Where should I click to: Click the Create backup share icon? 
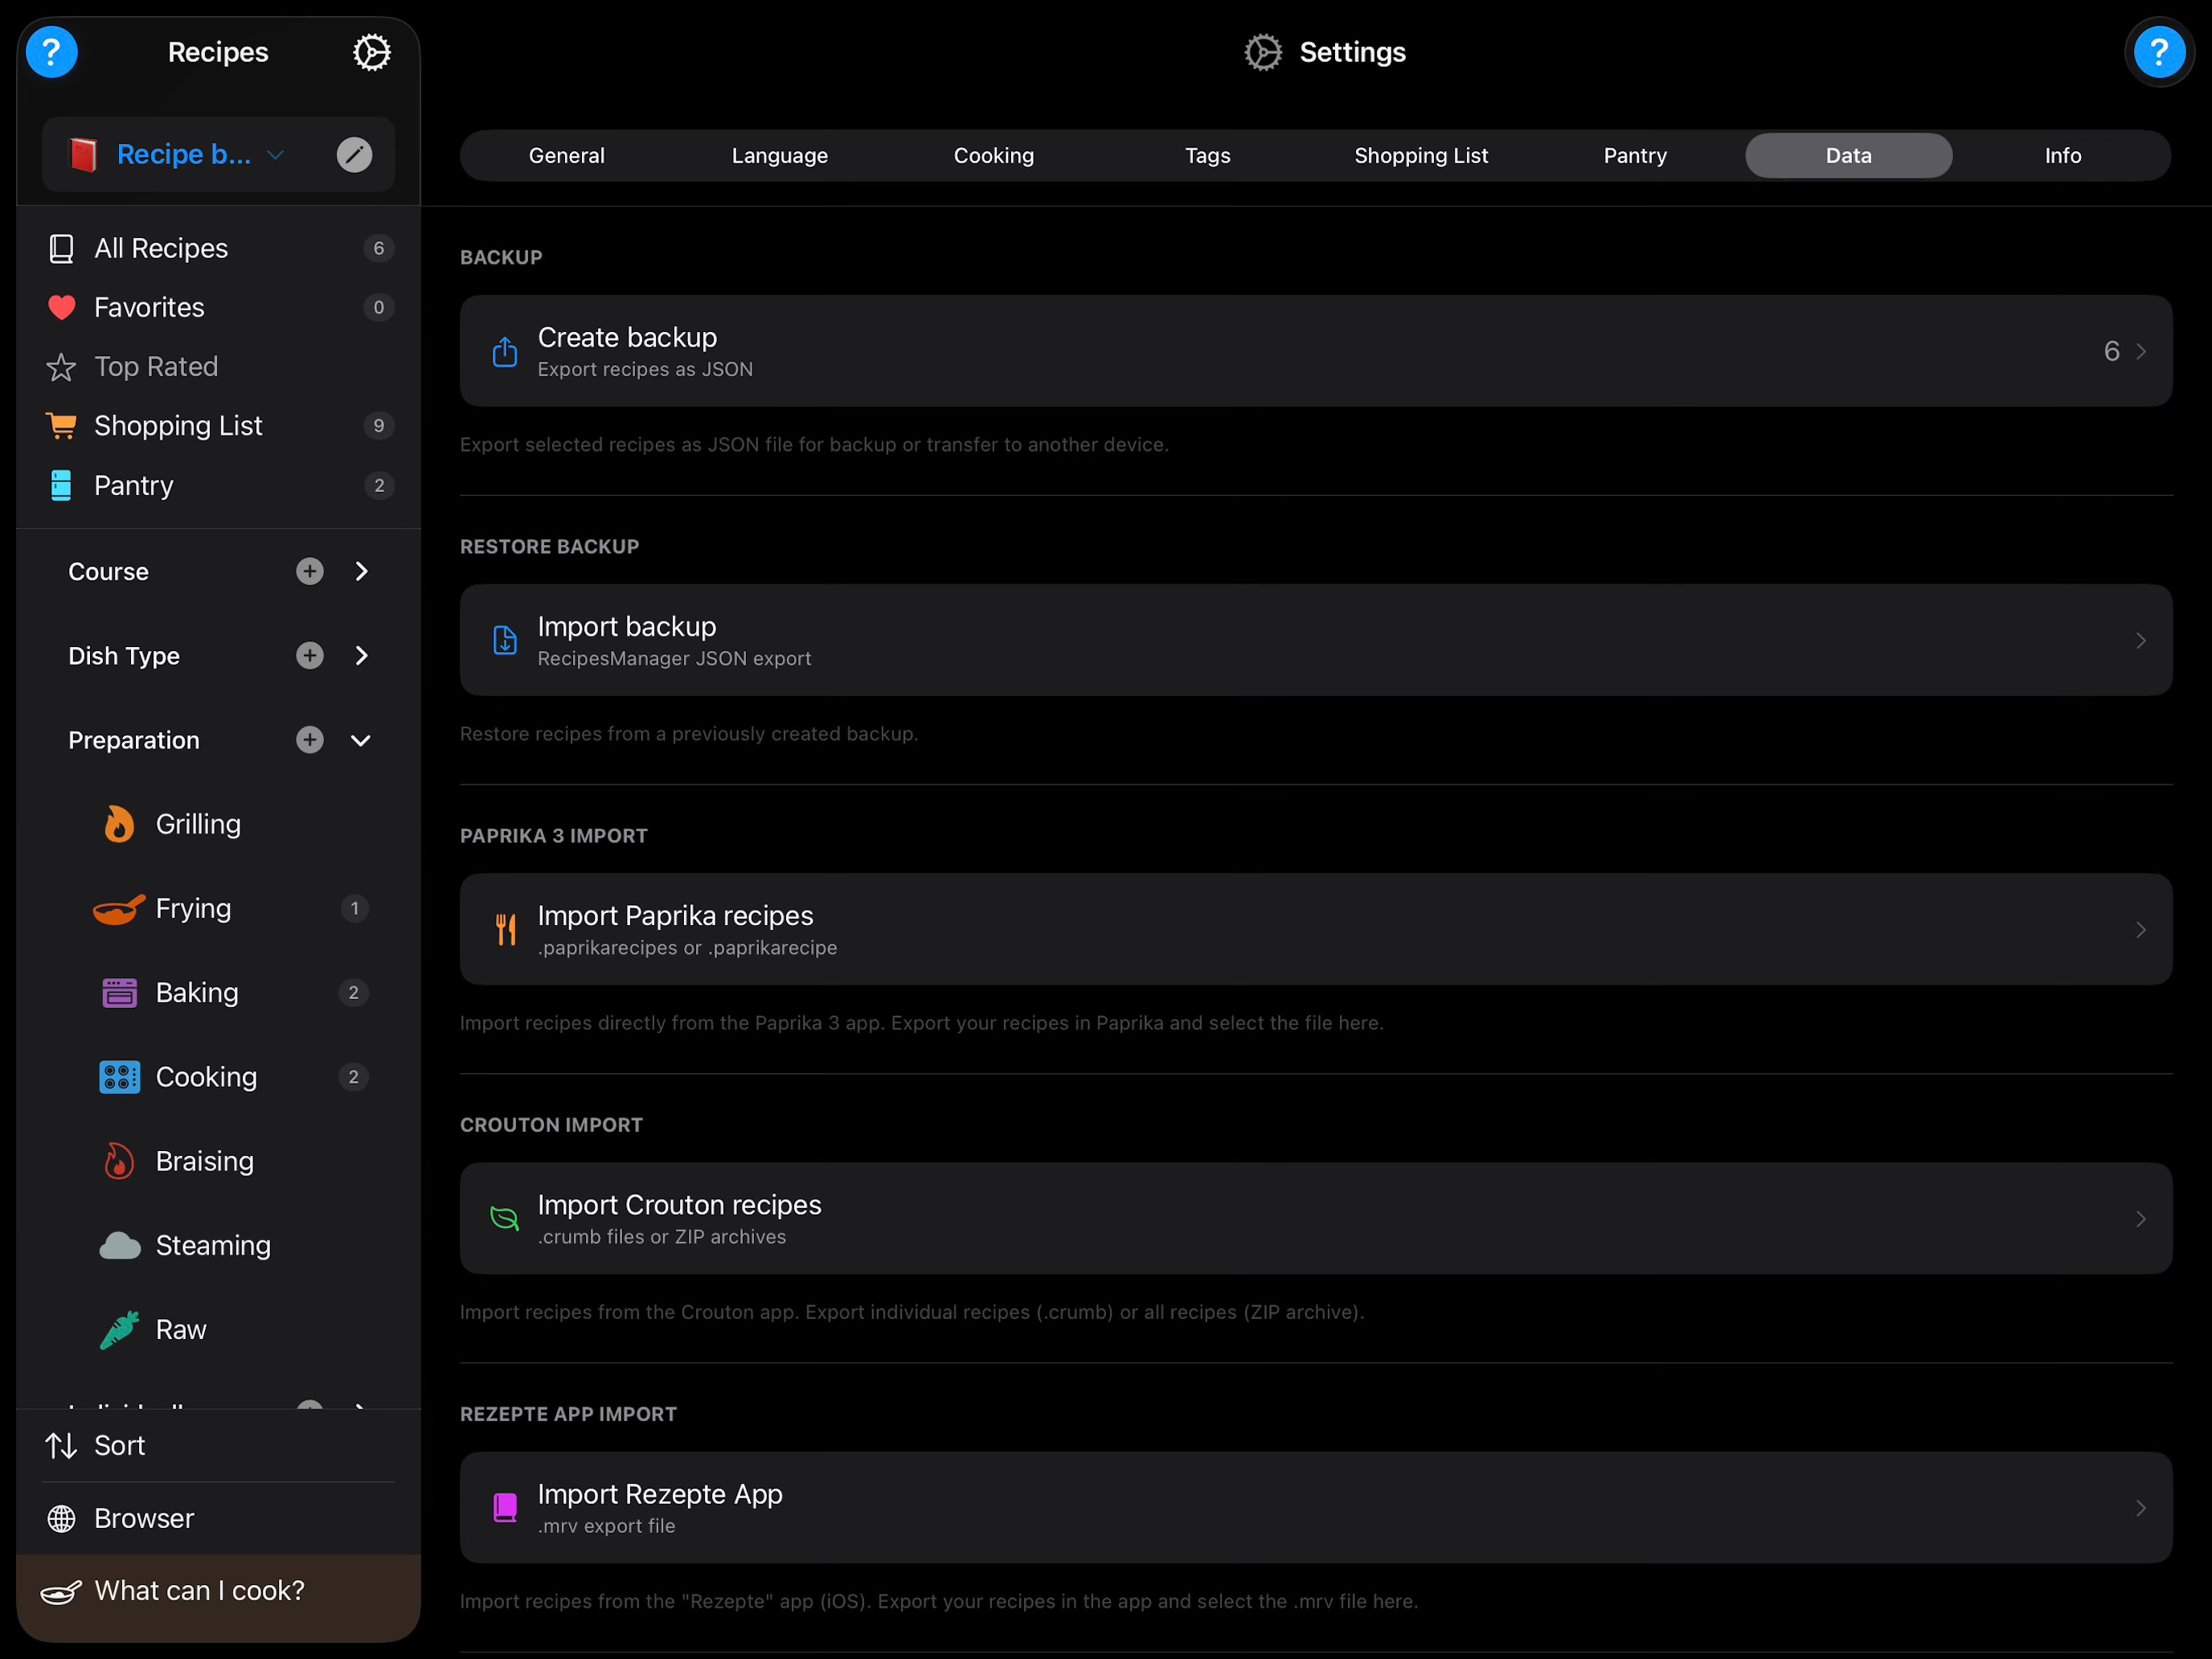(505, 351)
